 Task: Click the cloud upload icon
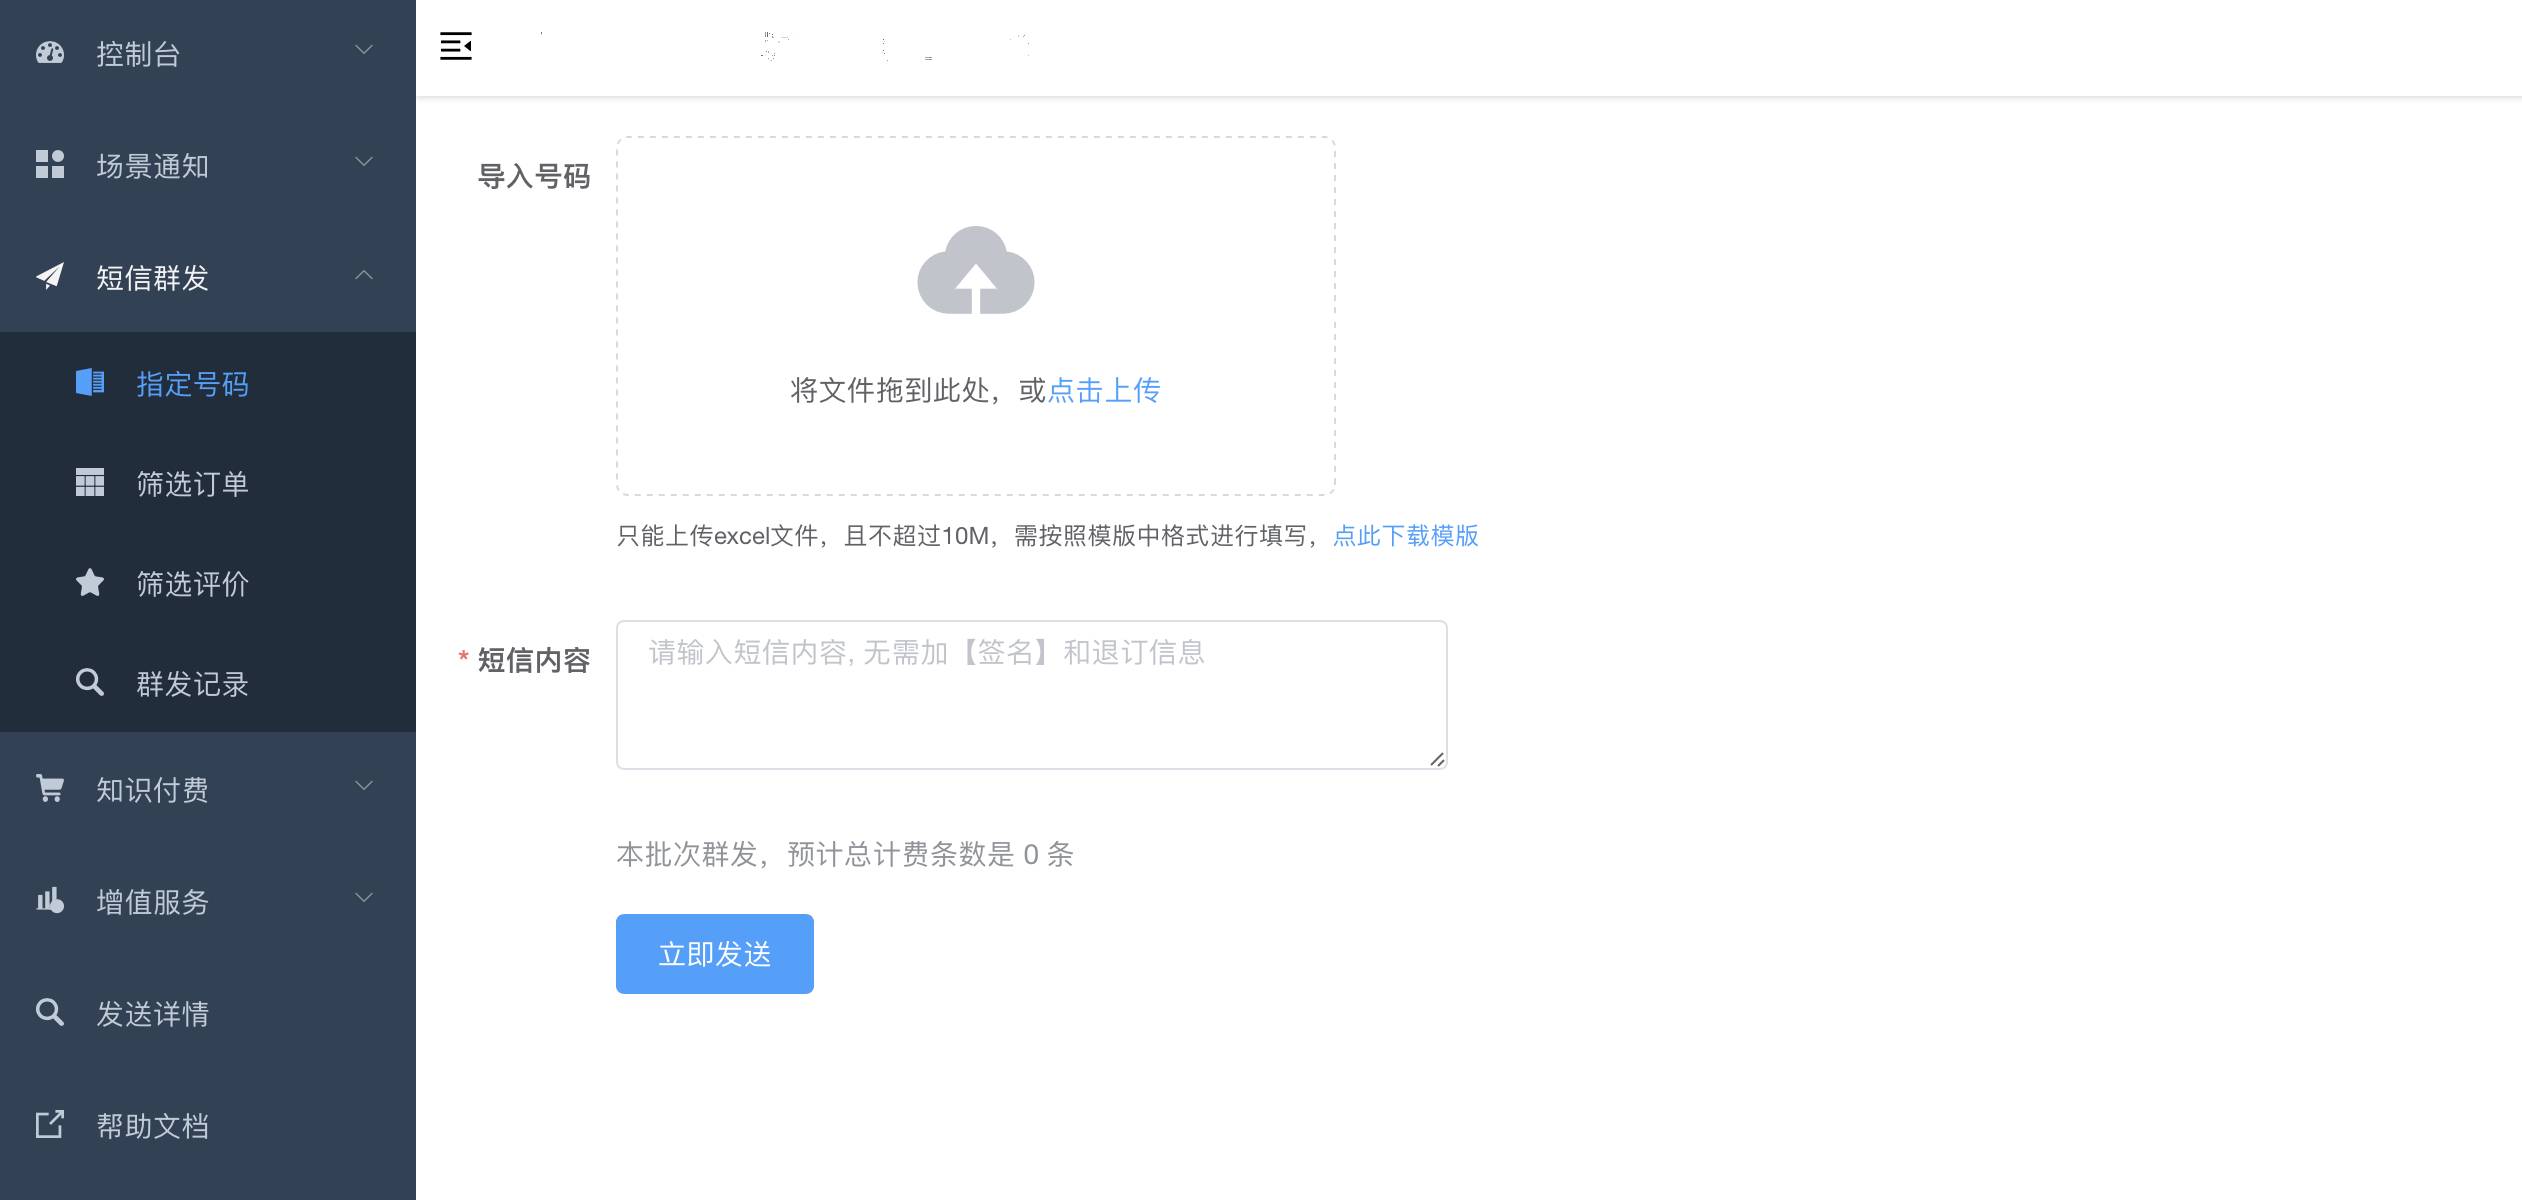pyautogui.click(x=976, y=270)
